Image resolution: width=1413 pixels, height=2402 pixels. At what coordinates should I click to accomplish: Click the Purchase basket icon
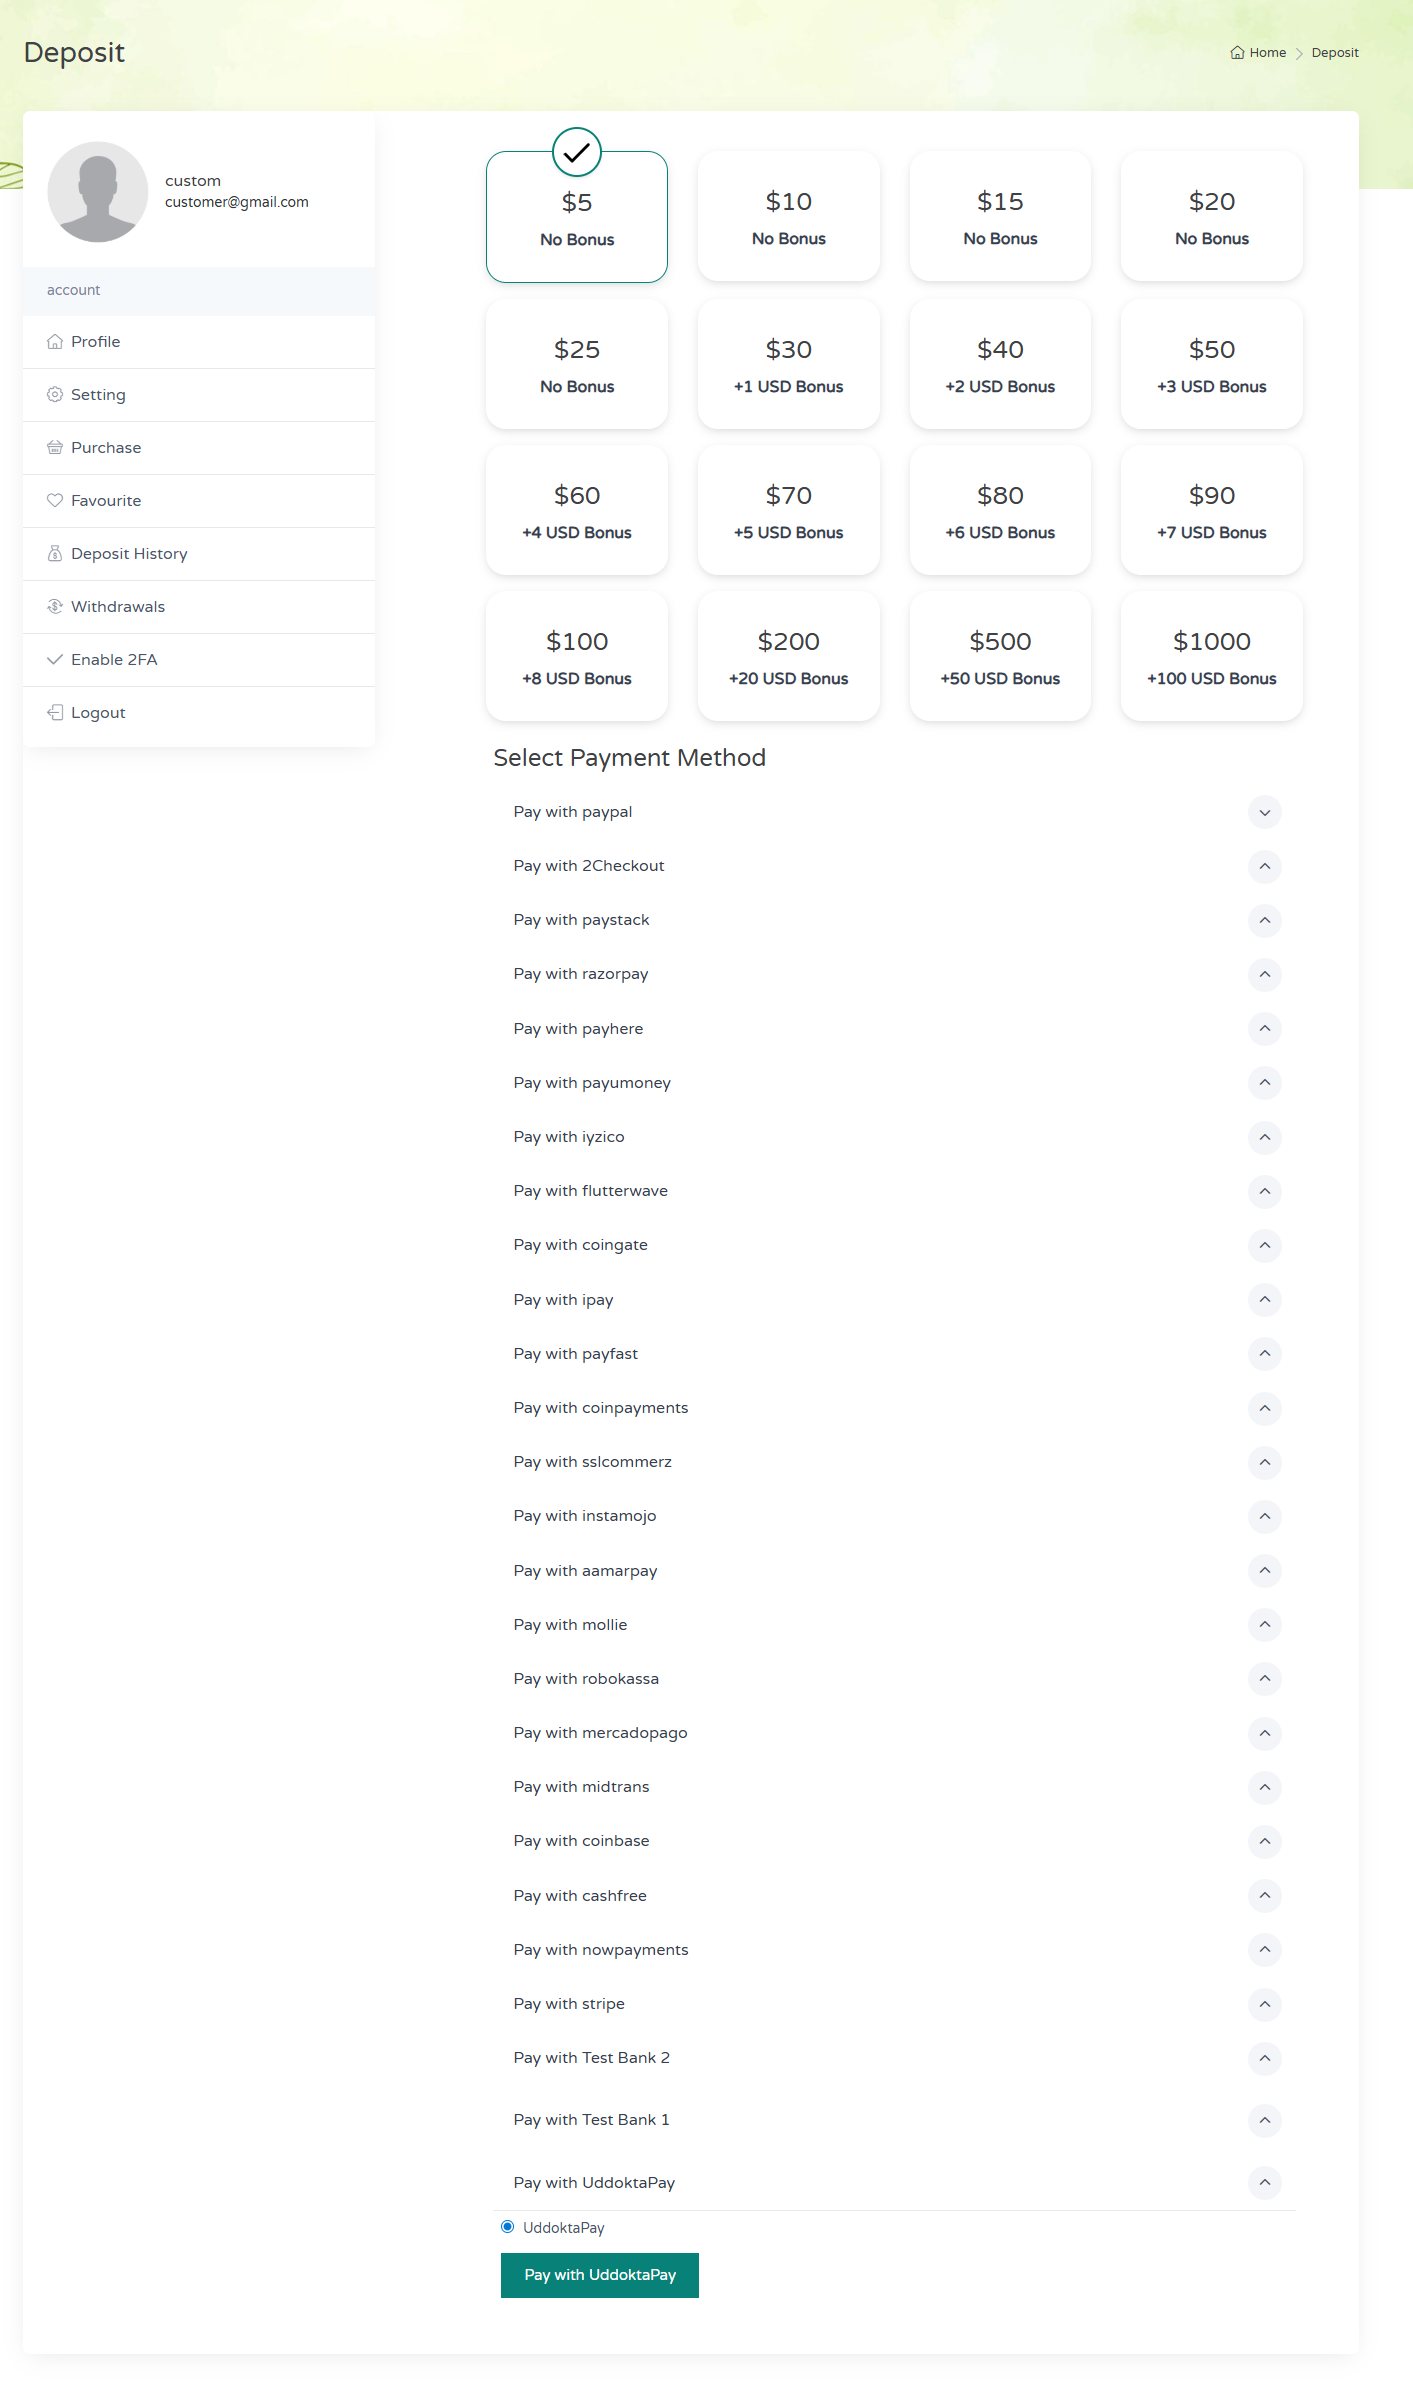pos(55,448)
